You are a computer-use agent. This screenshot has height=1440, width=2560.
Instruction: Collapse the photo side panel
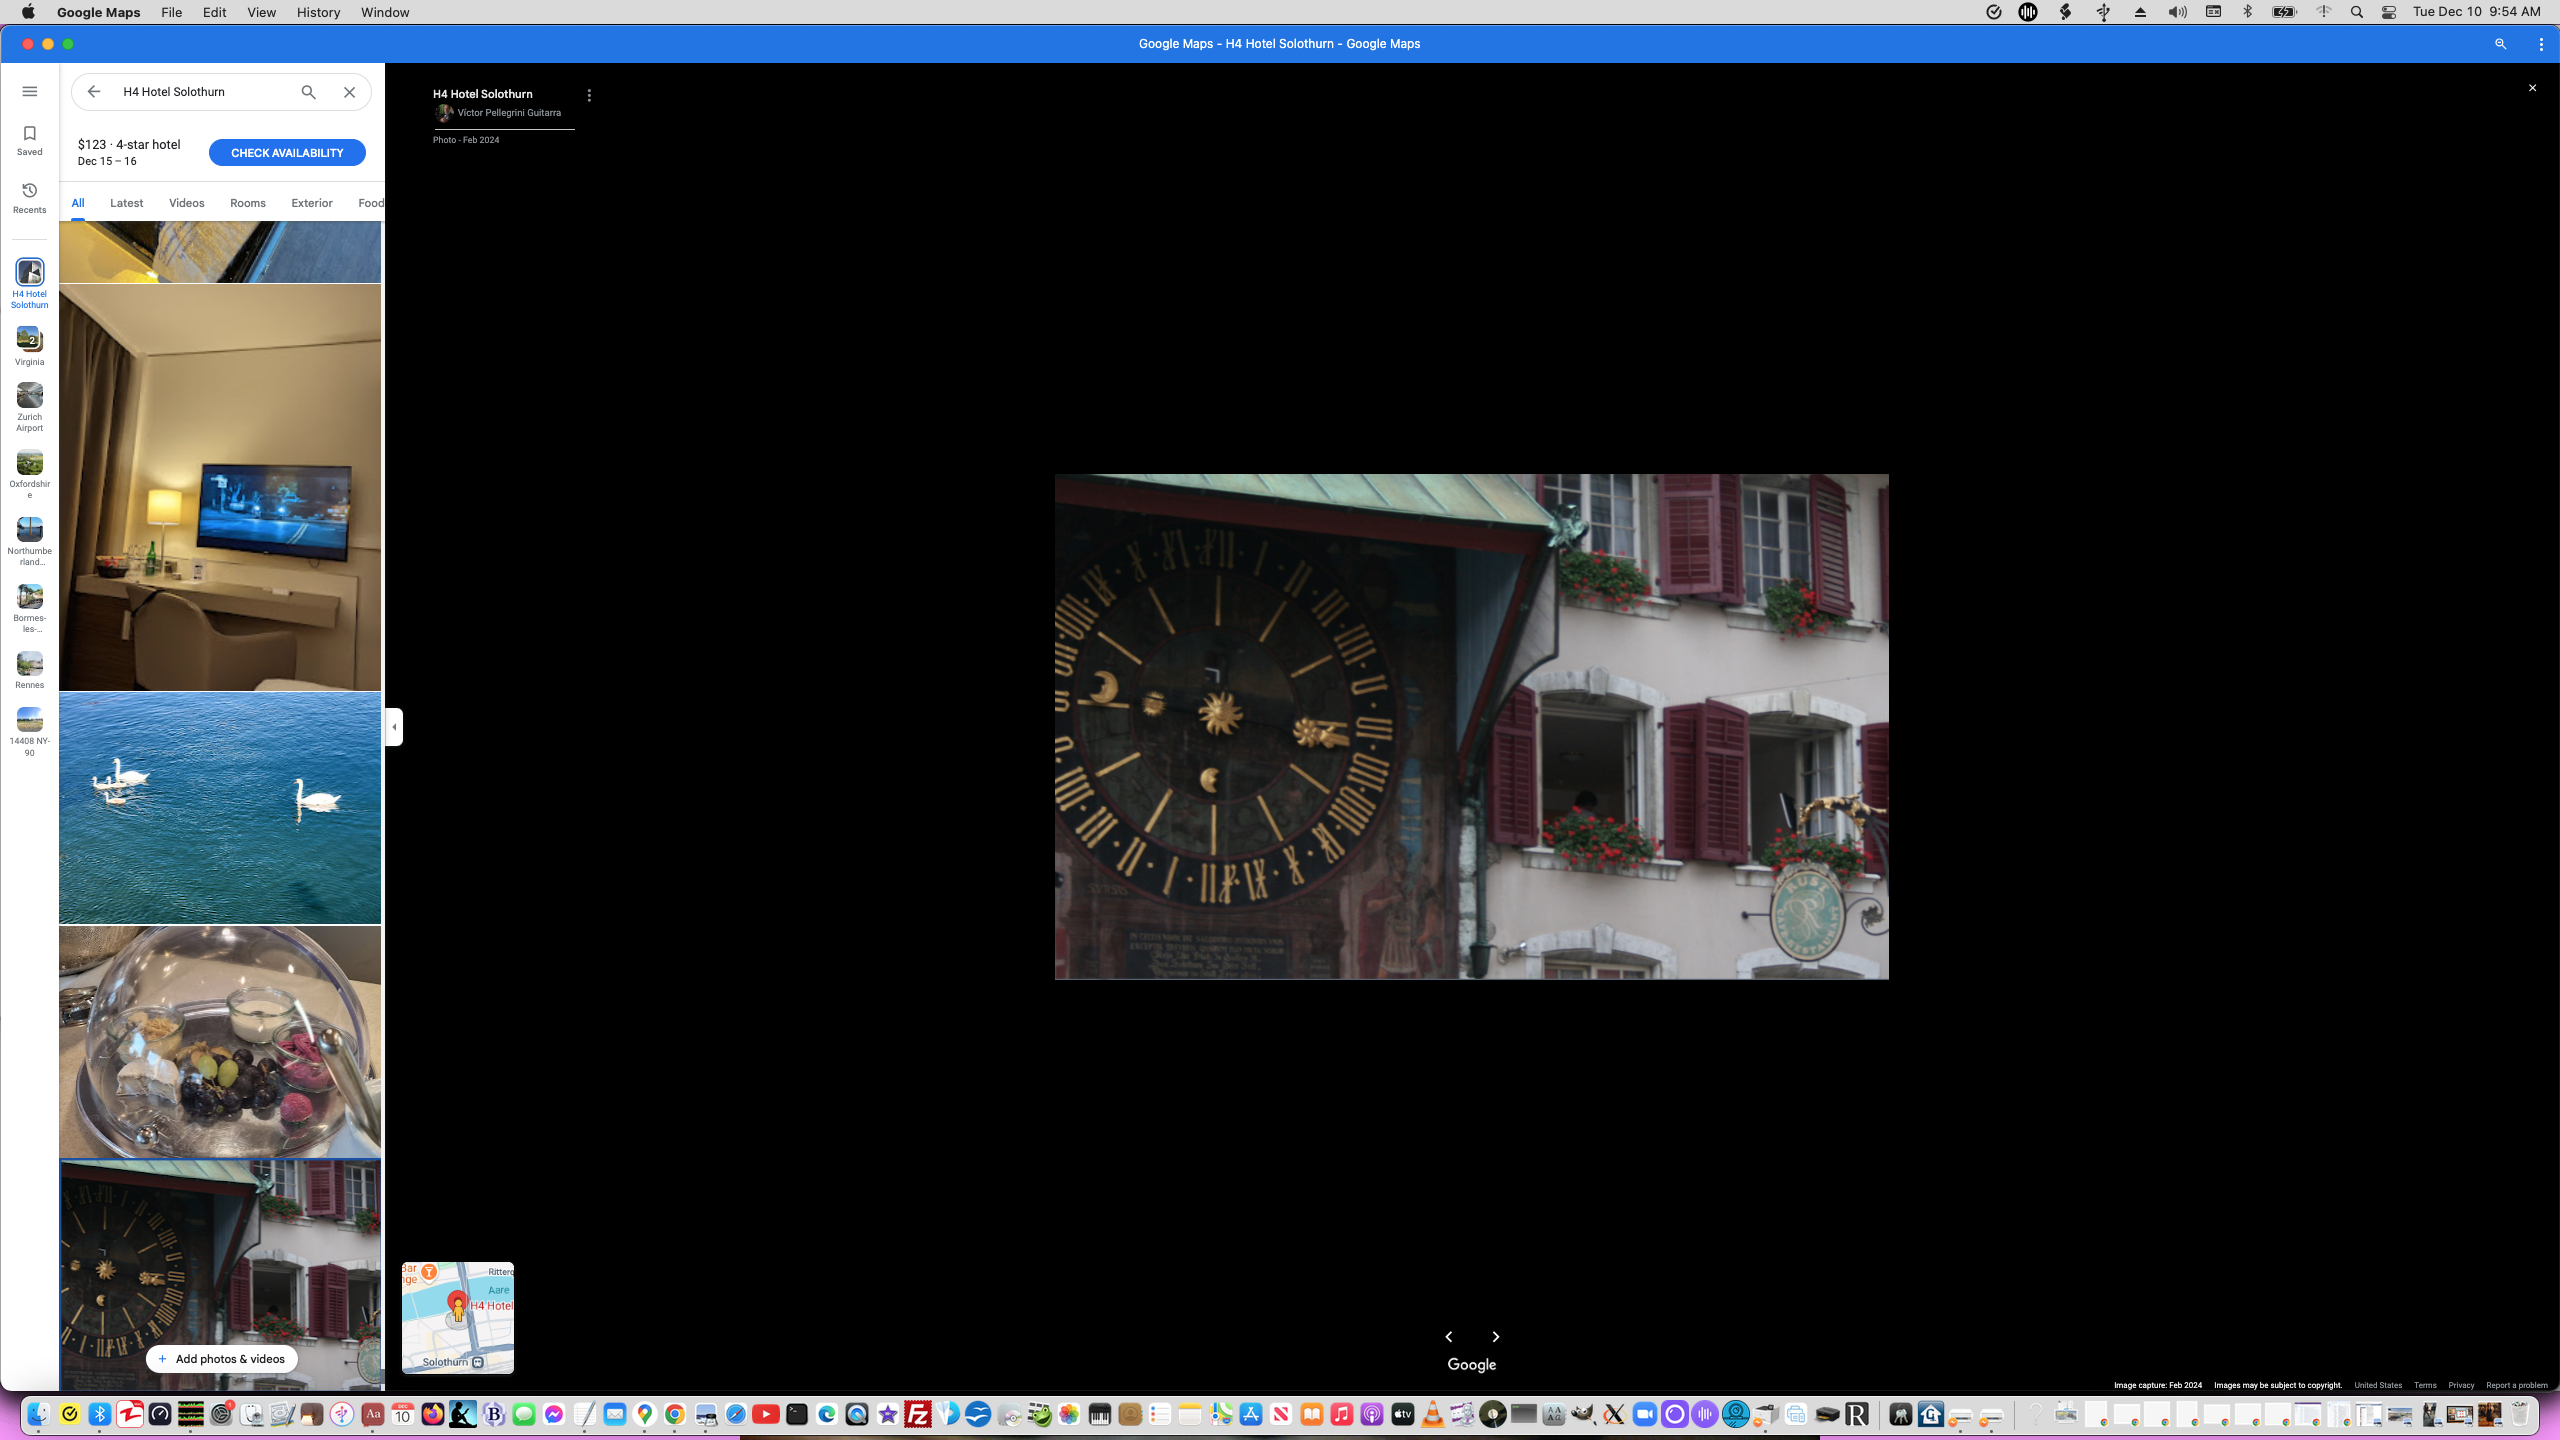point(393,727)
